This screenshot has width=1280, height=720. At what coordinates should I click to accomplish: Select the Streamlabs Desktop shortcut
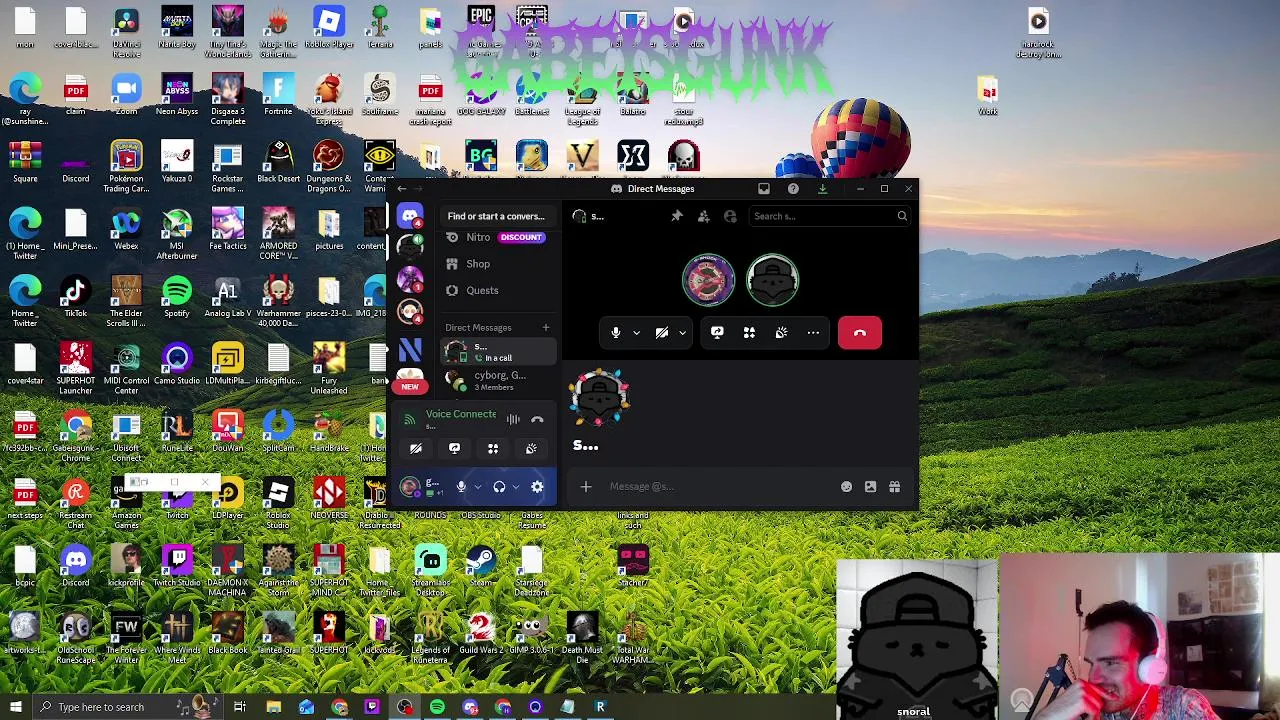(430, 572)
